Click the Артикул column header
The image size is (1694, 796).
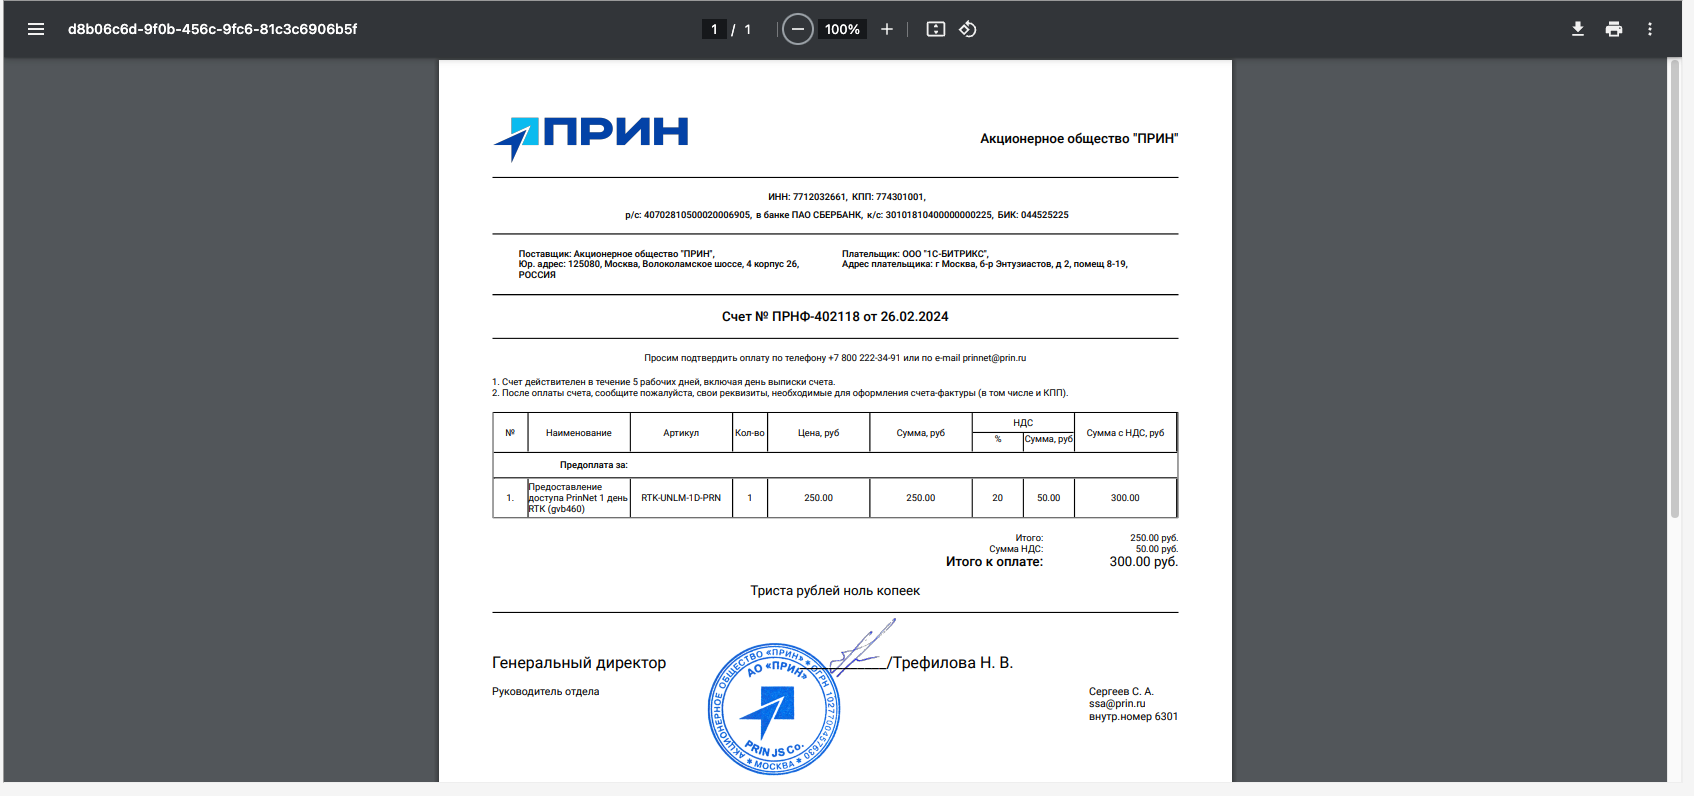(681, 433)
